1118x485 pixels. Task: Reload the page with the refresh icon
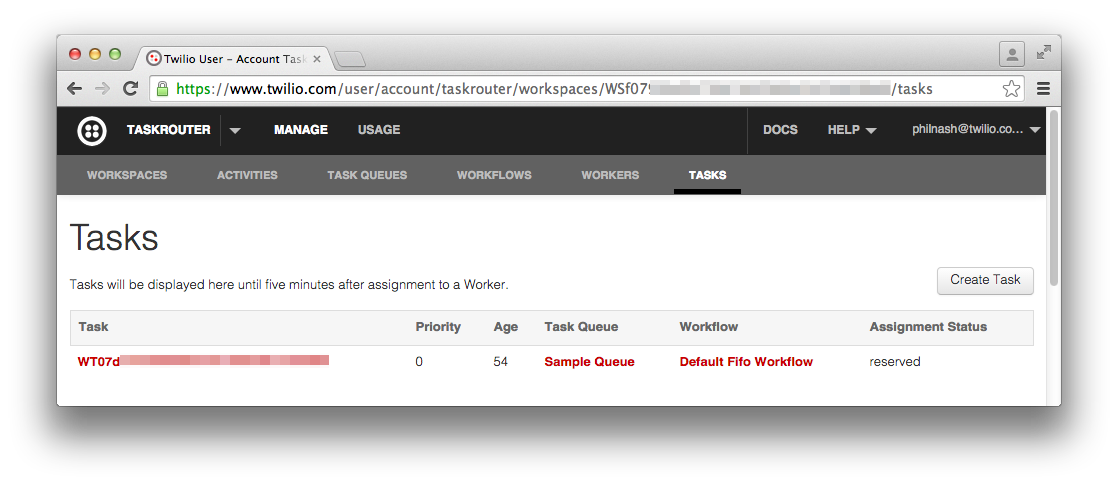[x=130, y=88]
